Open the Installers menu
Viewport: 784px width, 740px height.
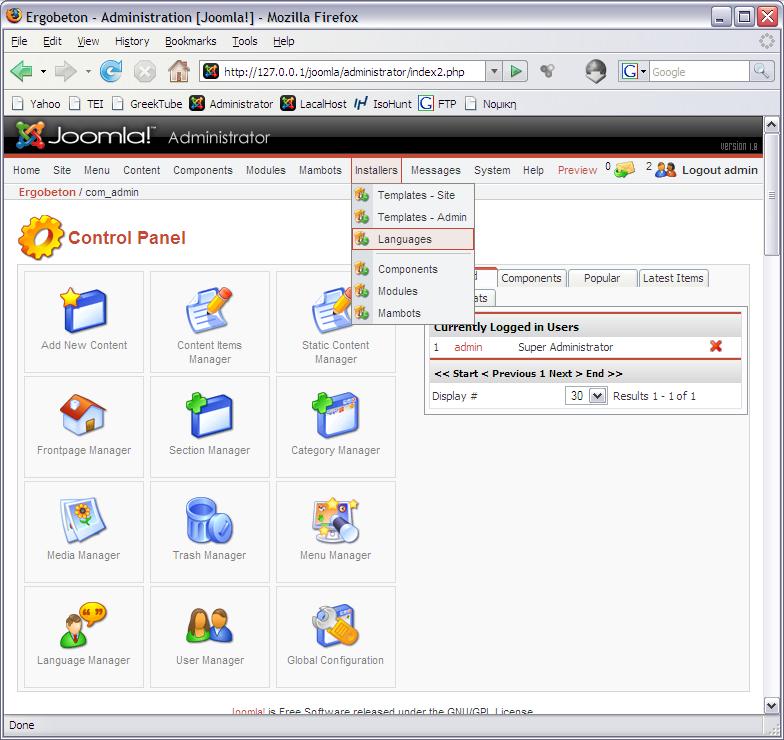click(376, 170)
